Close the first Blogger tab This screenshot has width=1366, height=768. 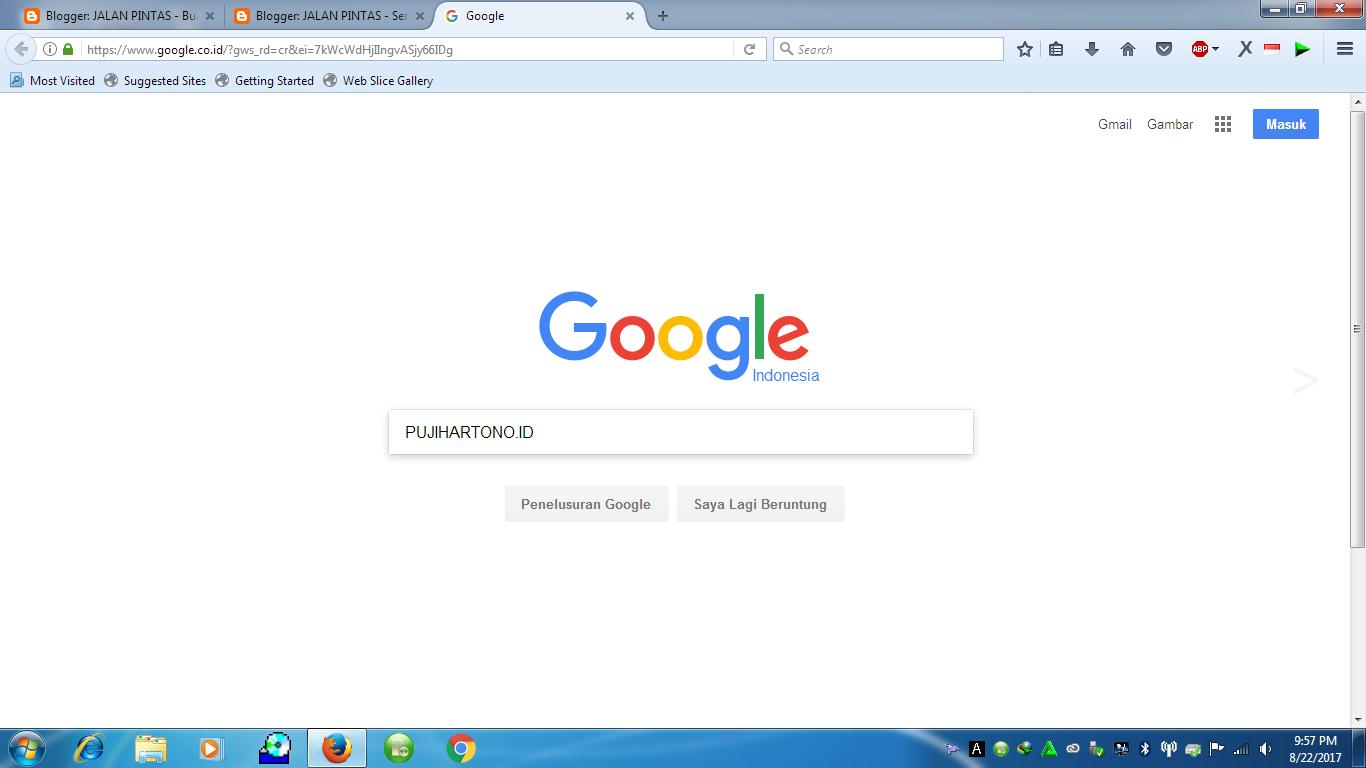(210, 16)
